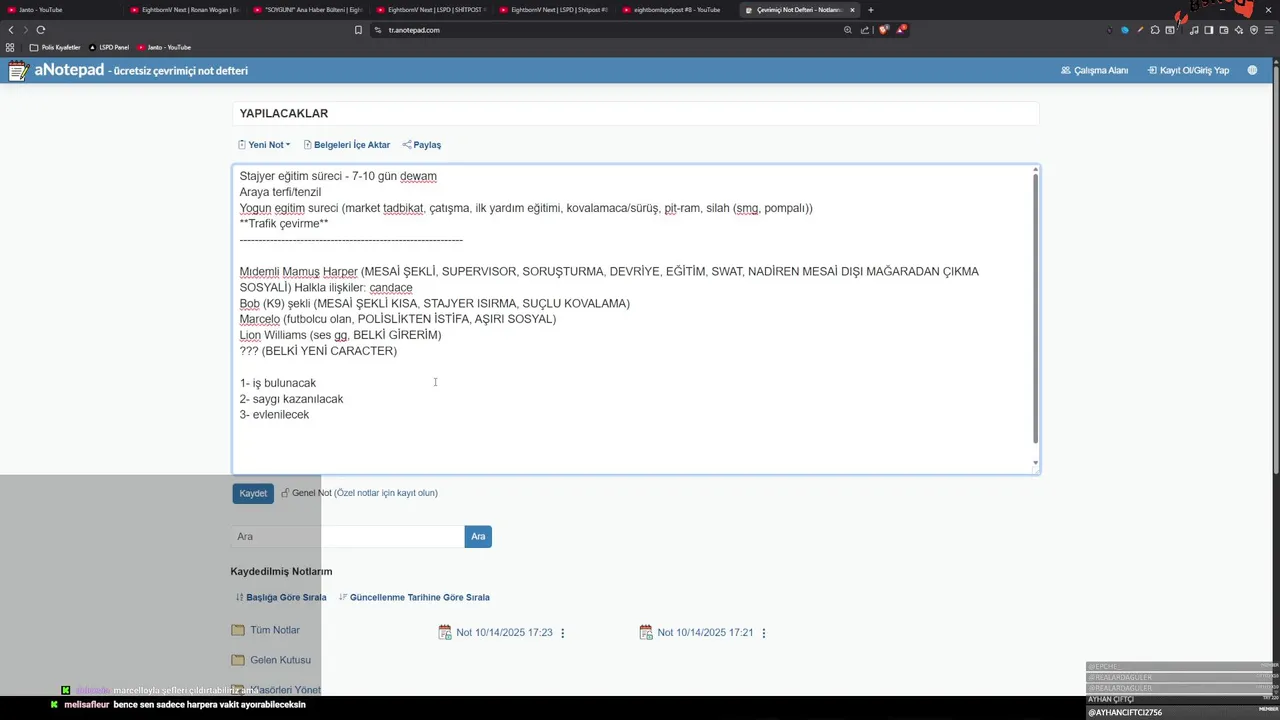Viewport: 1280px width, 720px height.
Task: Open Brave Rewards triangle icon
Action: pyautogui.click(x=900, y=30)
